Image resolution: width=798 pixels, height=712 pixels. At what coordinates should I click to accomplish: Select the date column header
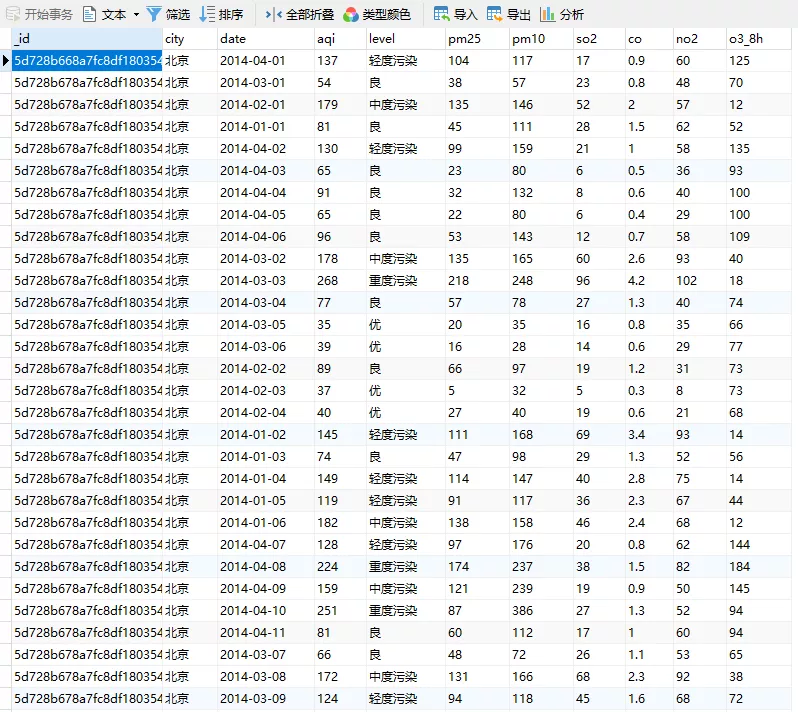point(266,39)
